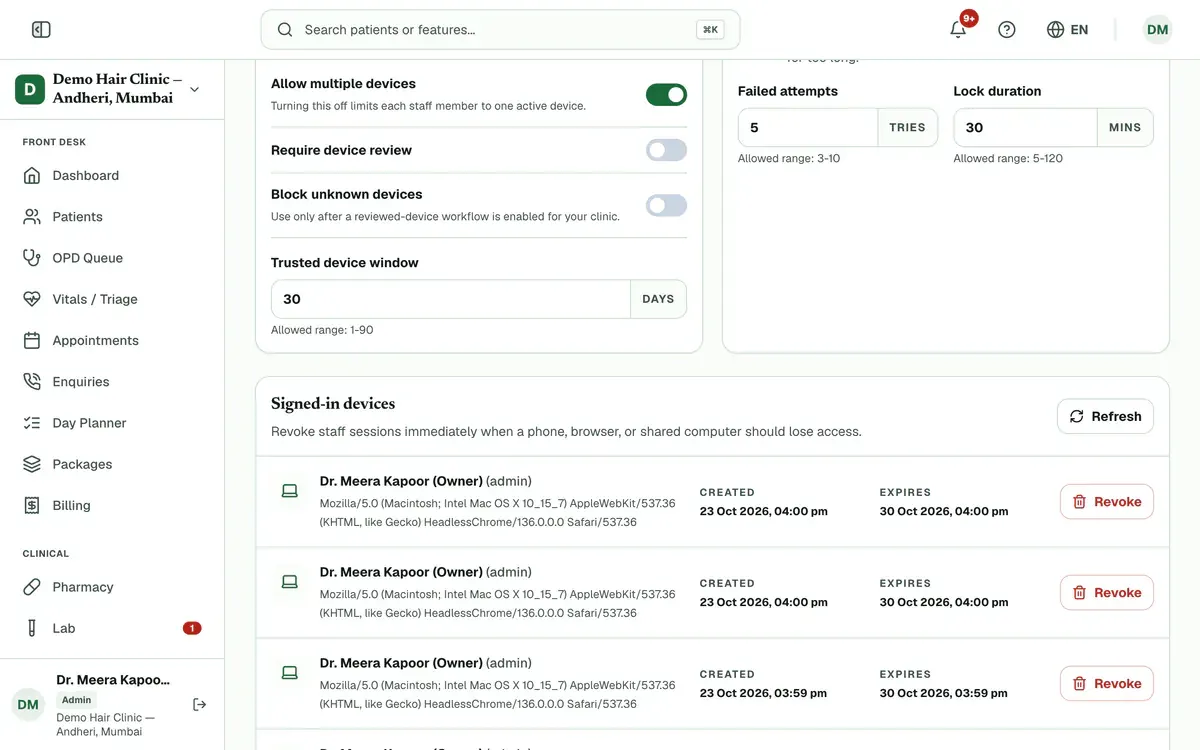The height and width of the screenshot is (750, 1200).
Task: Focus the Search patients or features field
Action: click(500, 30)
